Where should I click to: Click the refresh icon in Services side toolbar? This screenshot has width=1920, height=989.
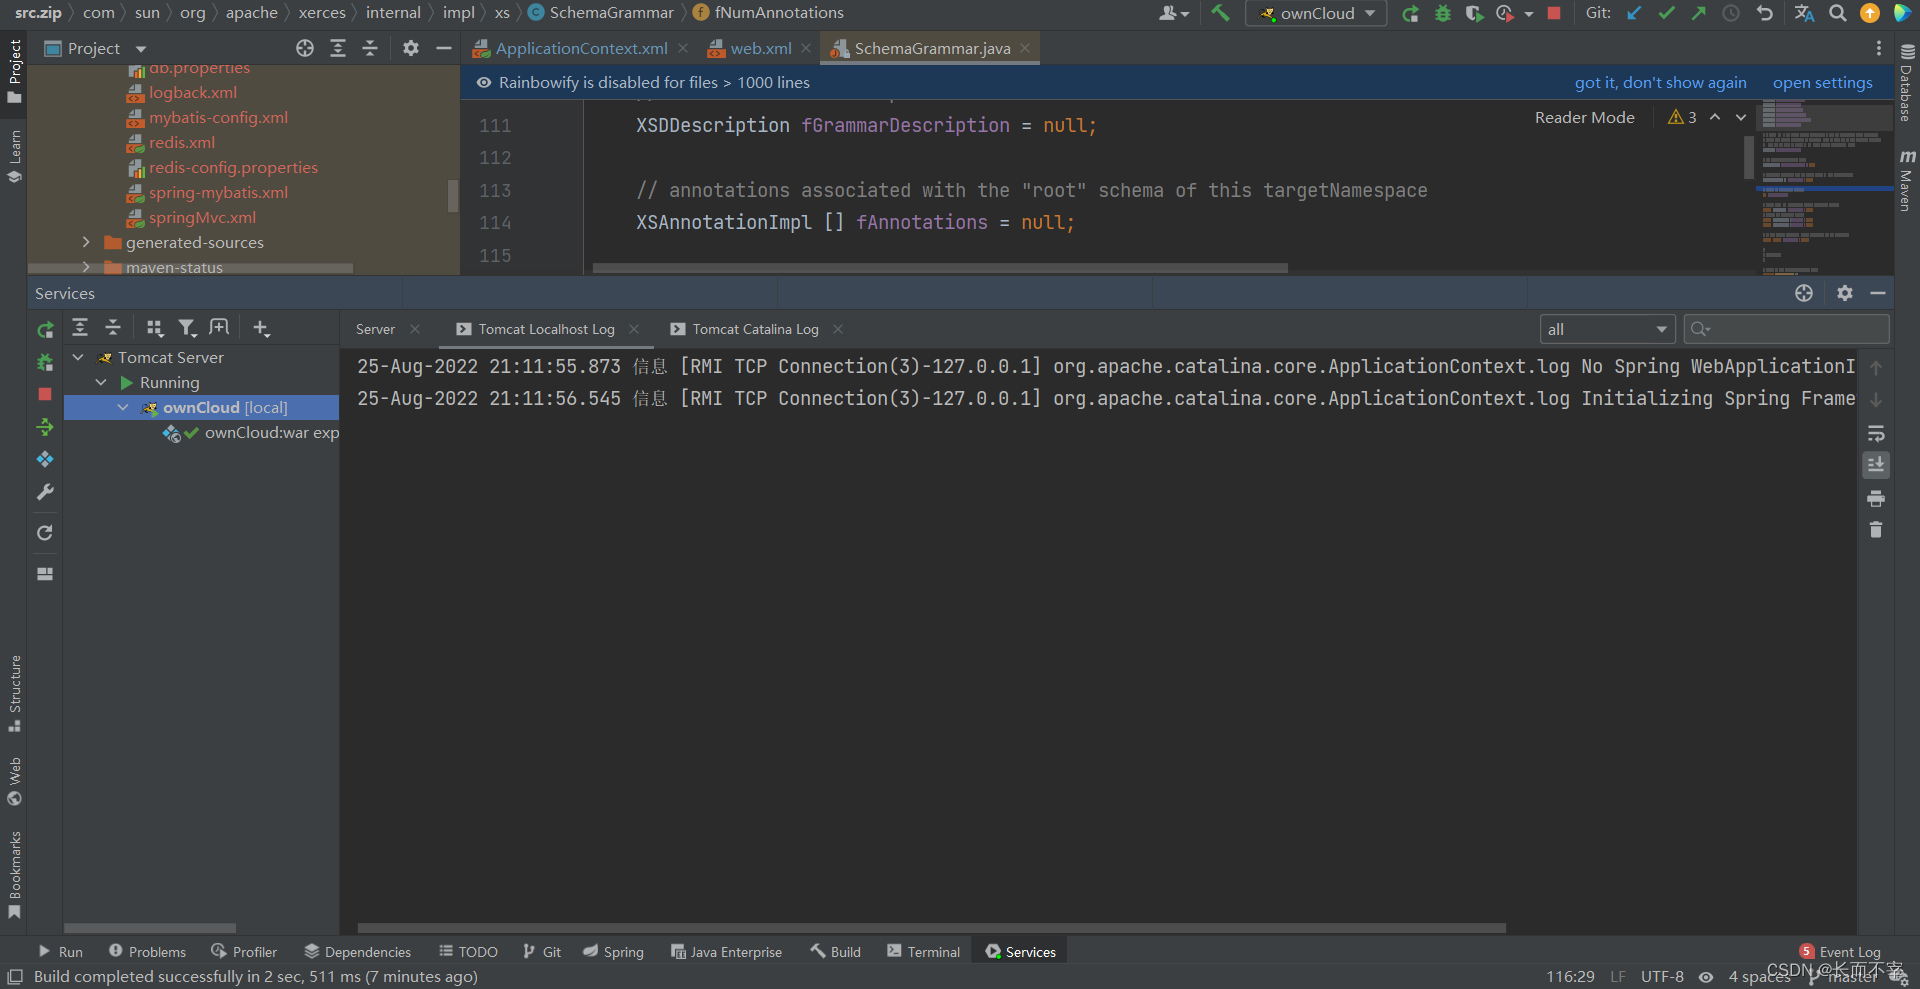click(45, 533)
